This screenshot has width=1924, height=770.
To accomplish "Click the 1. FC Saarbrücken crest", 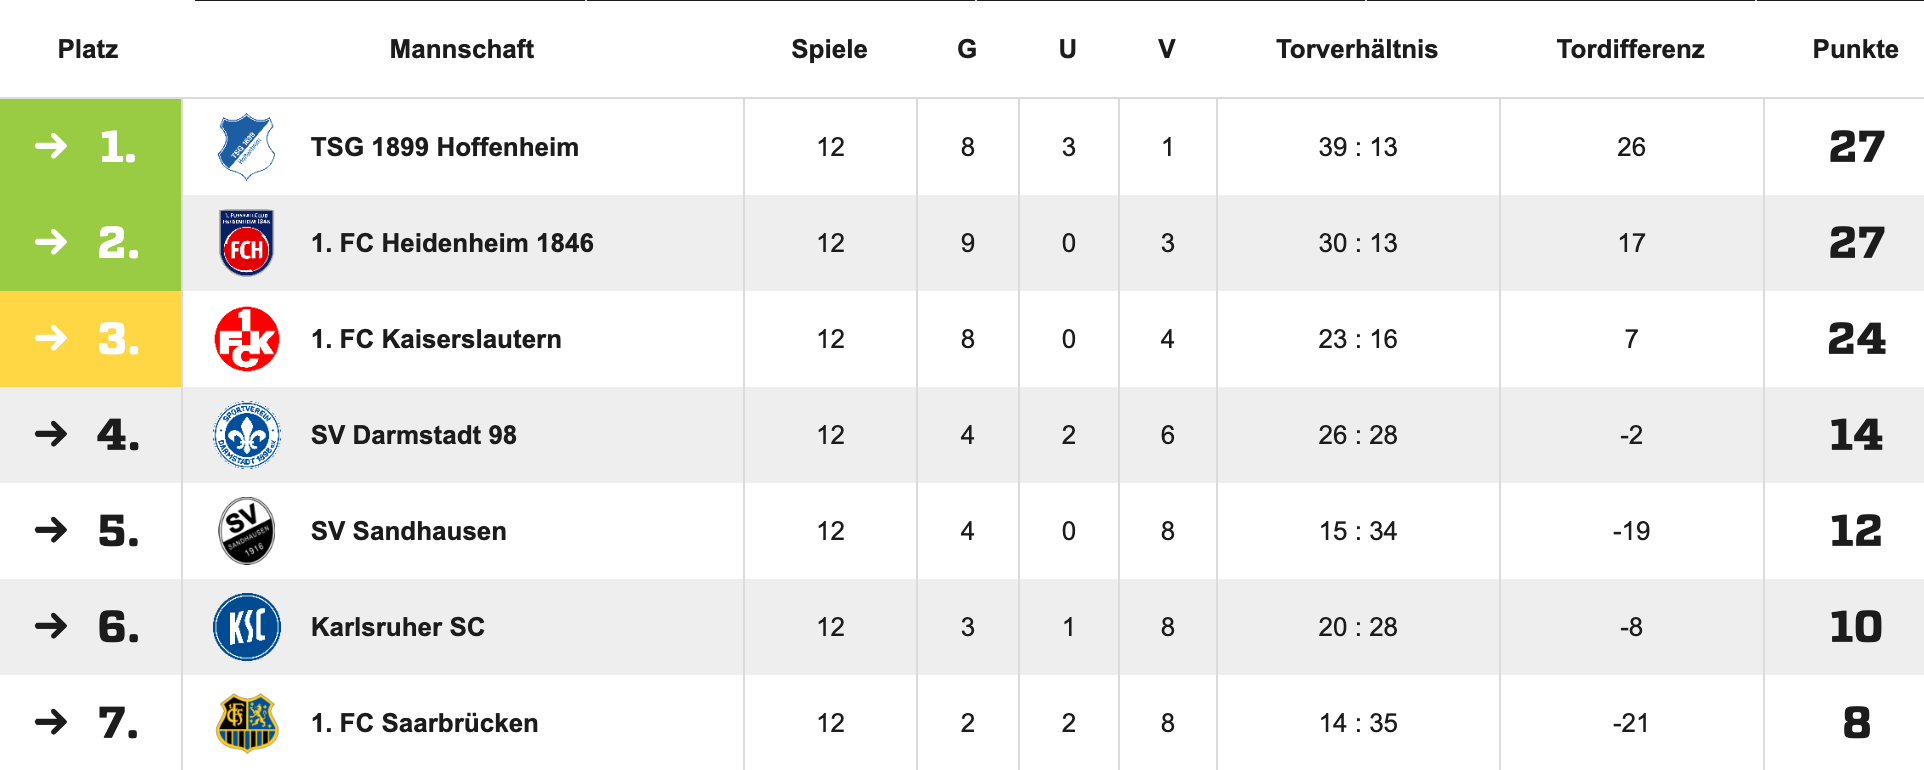I will (247, 723).
